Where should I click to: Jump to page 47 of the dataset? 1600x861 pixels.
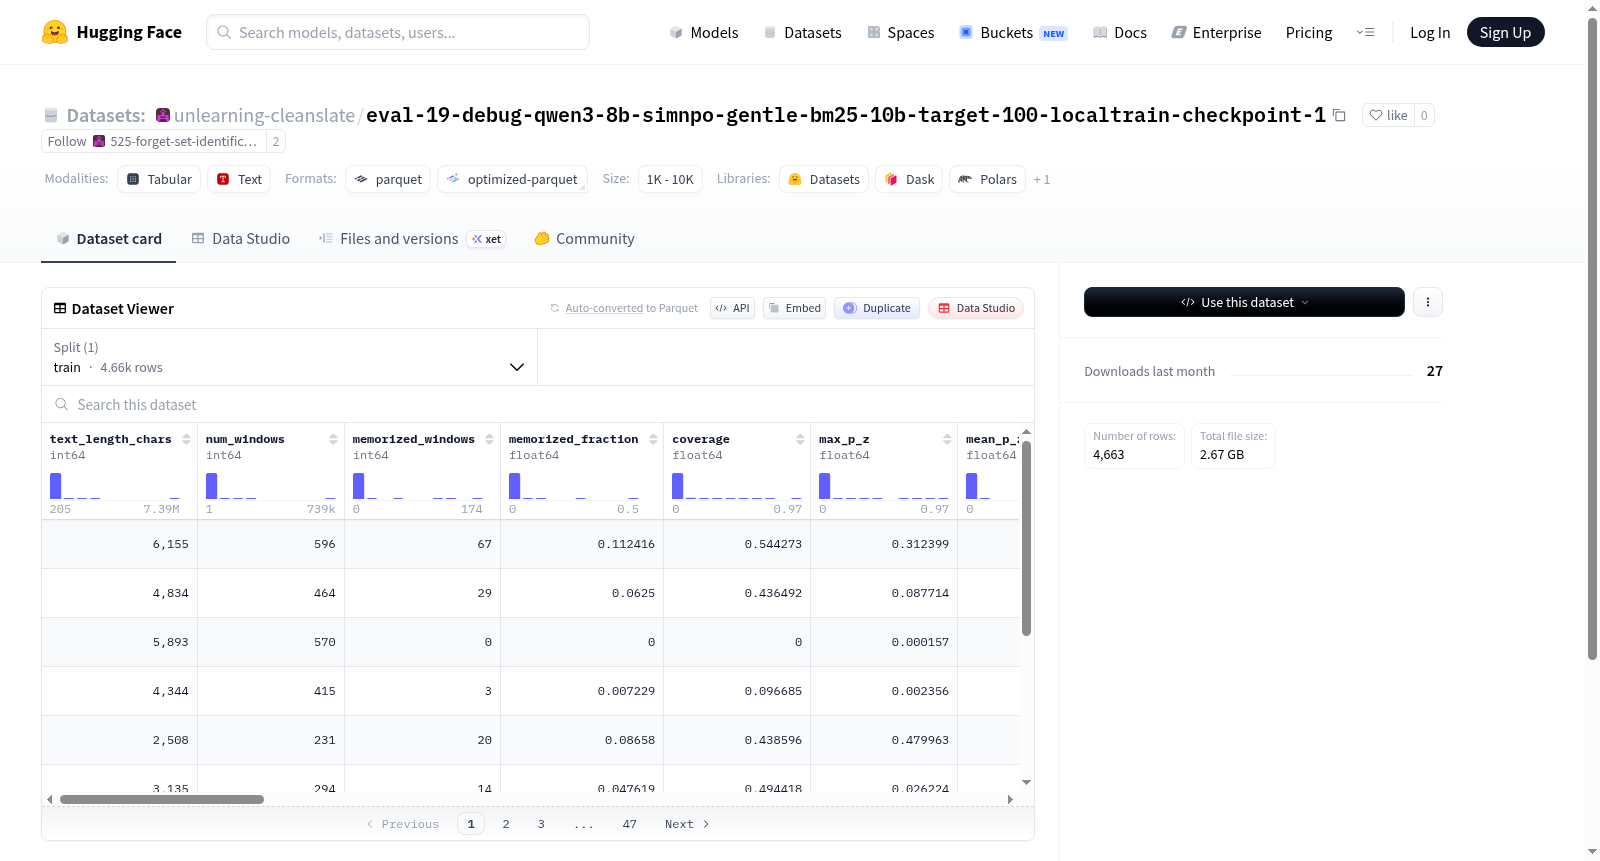coord(630,824)
